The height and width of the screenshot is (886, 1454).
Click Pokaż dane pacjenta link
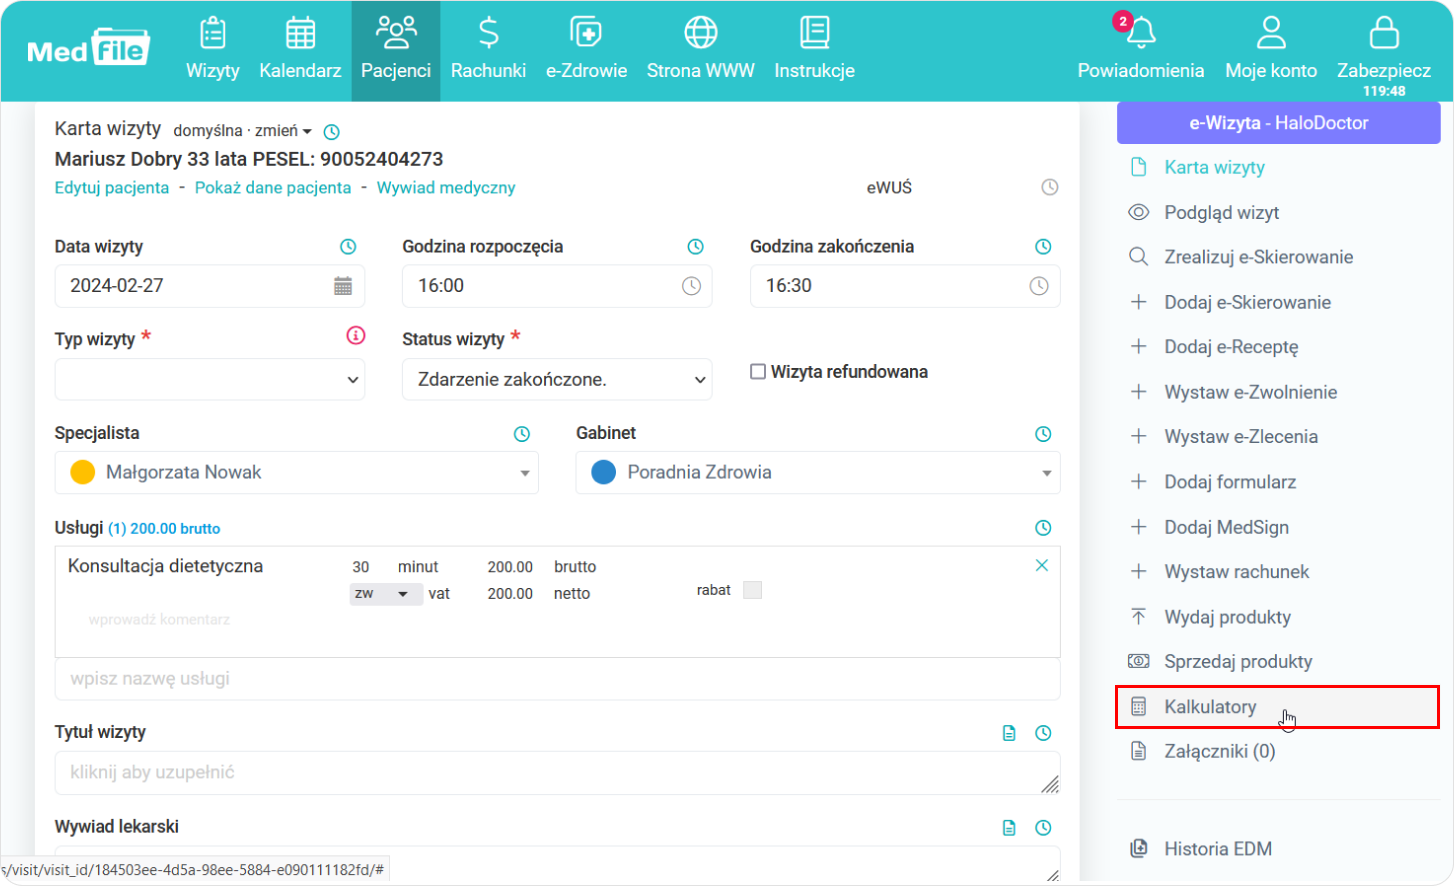273,188
